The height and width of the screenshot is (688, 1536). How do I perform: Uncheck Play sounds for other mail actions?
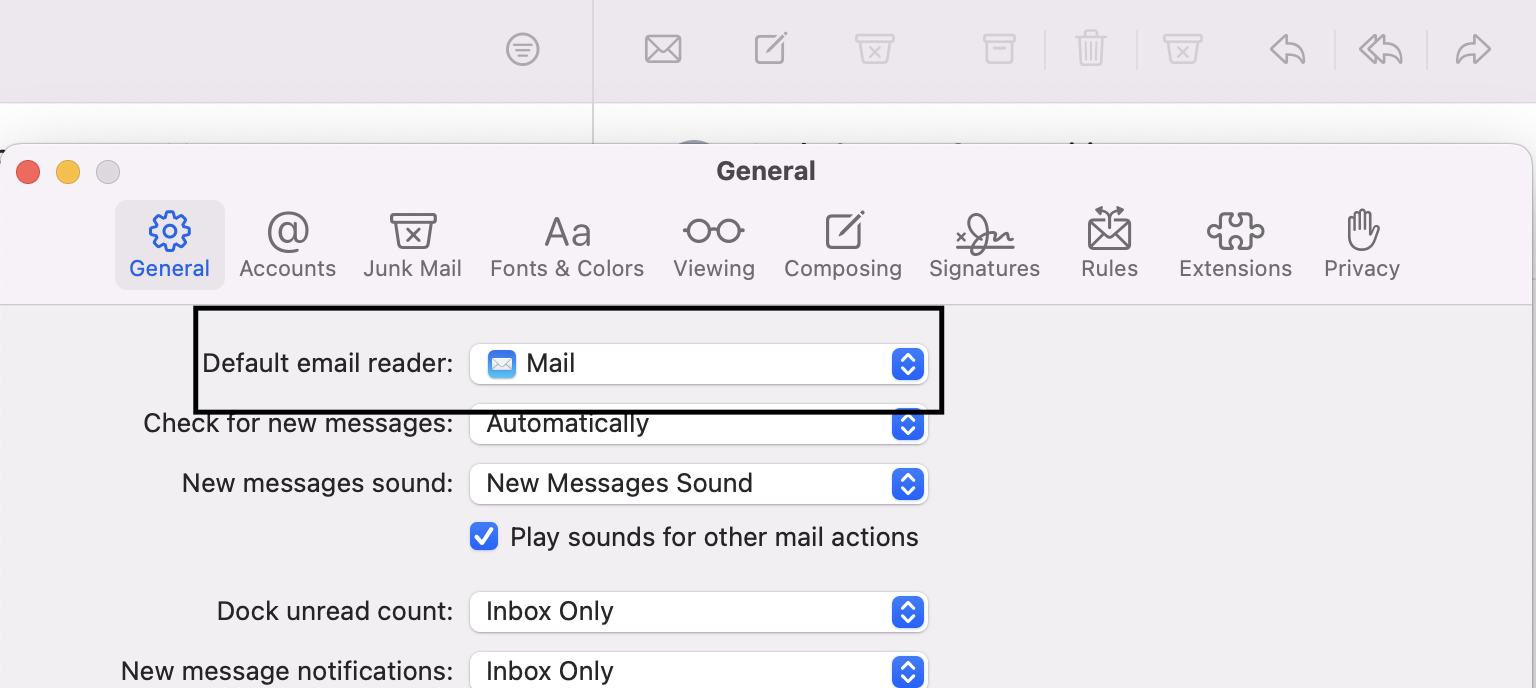(x=484, y=537)
